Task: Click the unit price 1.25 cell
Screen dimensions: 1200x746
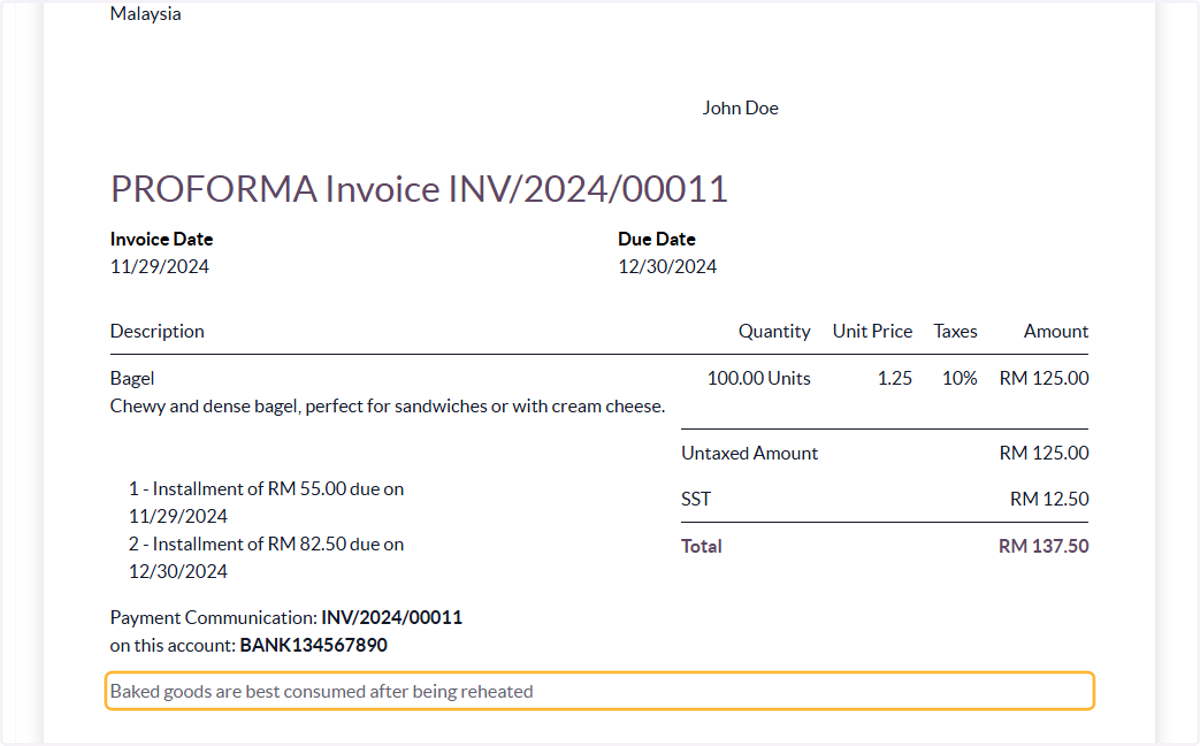Action: pos(895,379)
